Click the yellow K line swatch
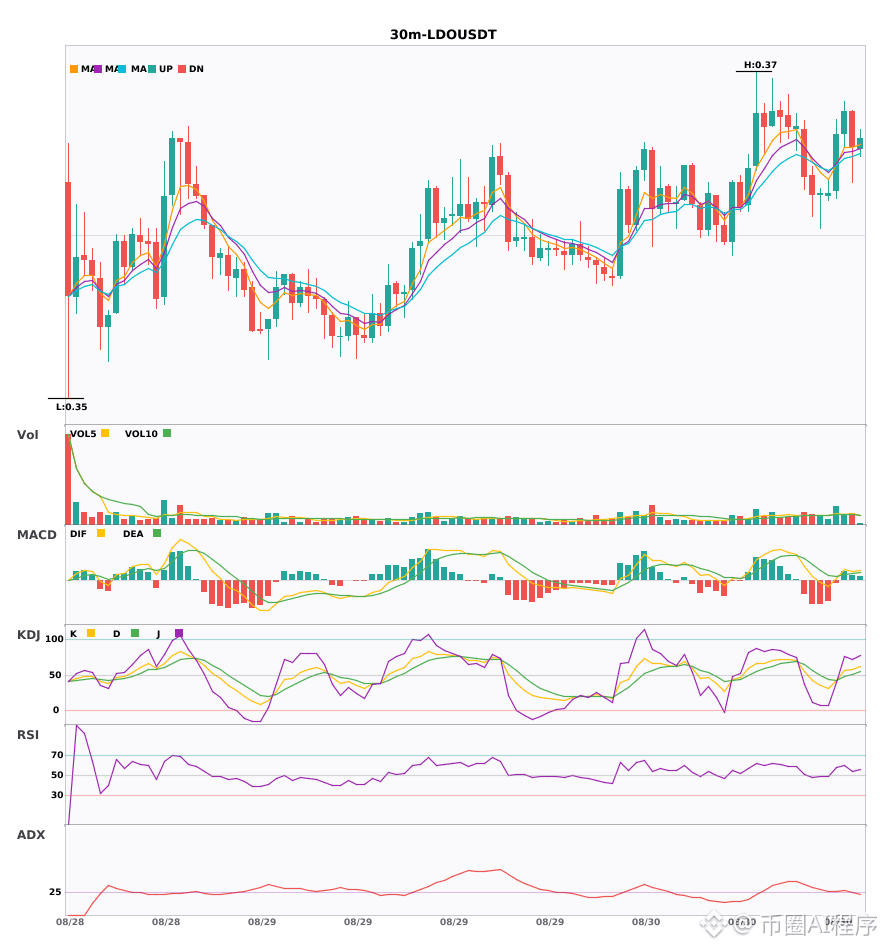 coord(91,633)
